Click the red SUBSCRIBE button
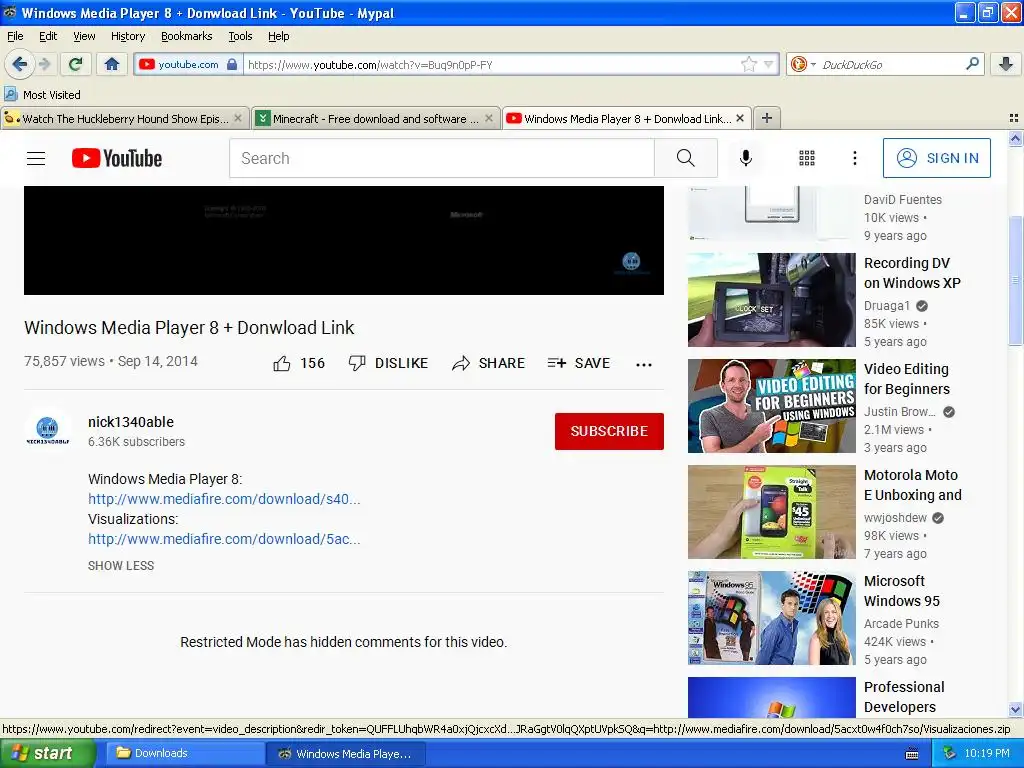Viewport: 1024px width, 768px height. point(609,431)
